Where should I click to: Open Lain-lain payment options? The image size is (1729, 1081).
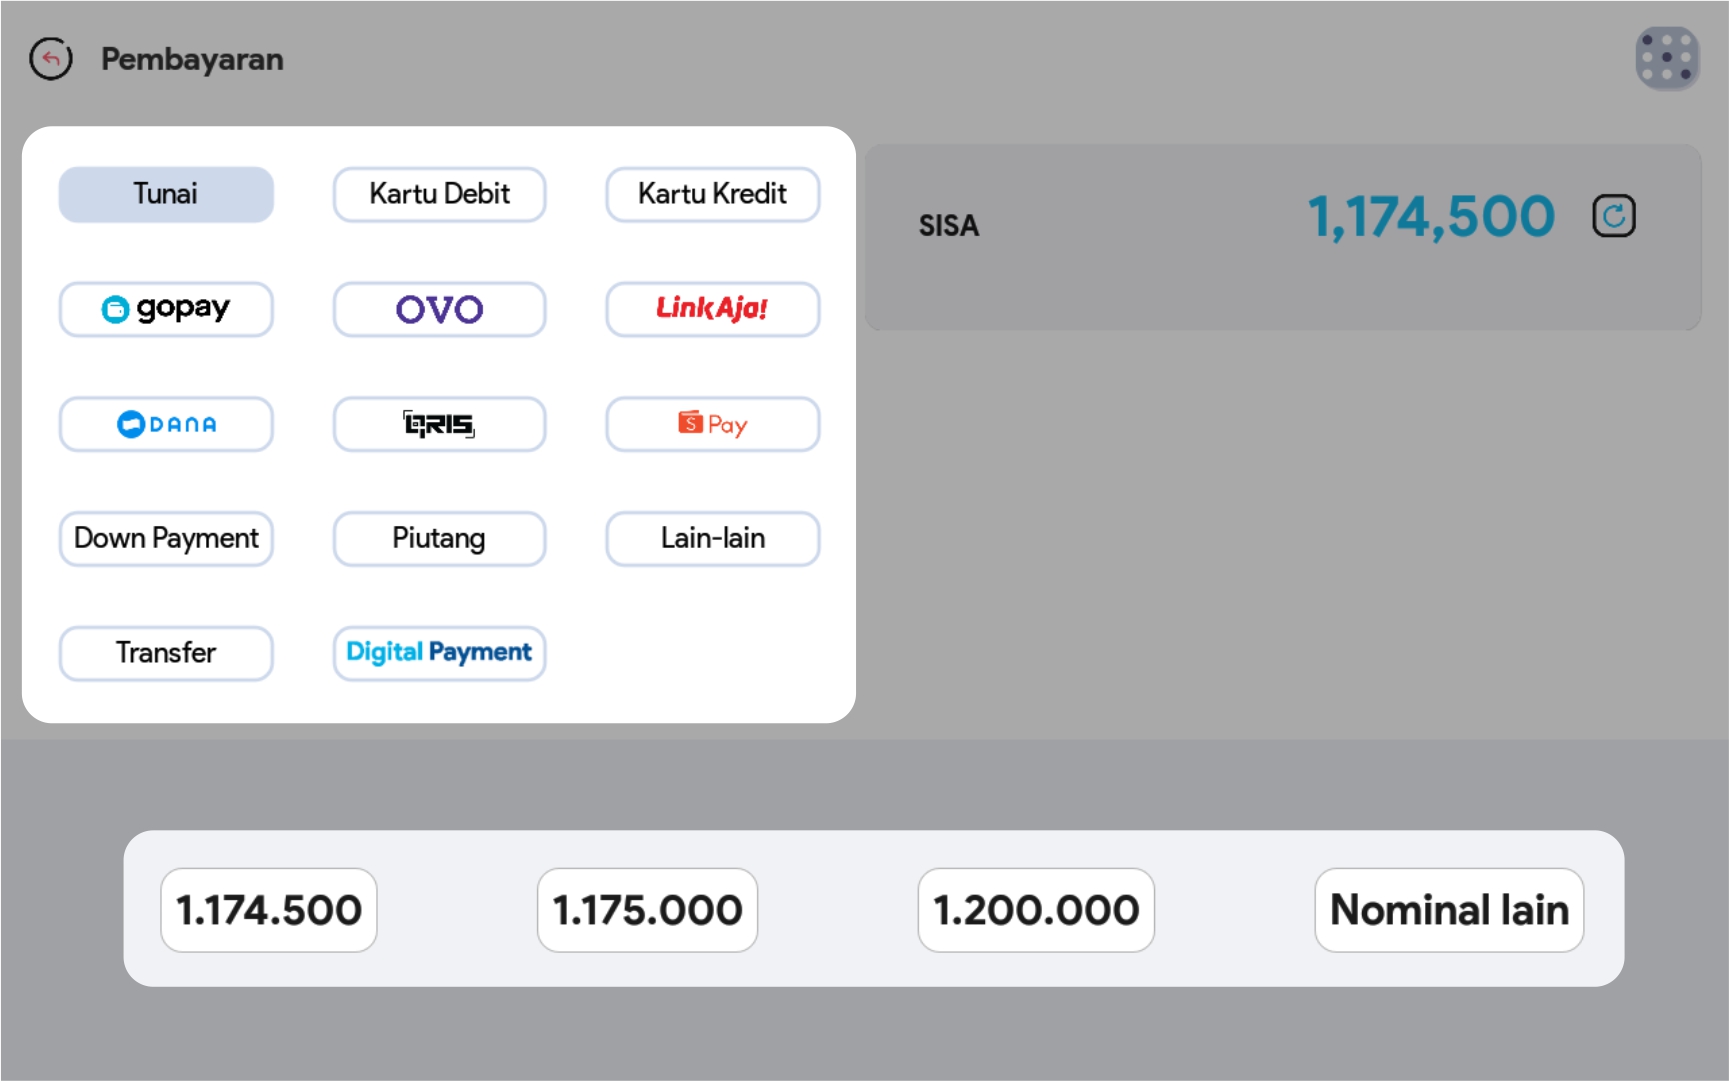pyautogui.click(x=712, y=539)
